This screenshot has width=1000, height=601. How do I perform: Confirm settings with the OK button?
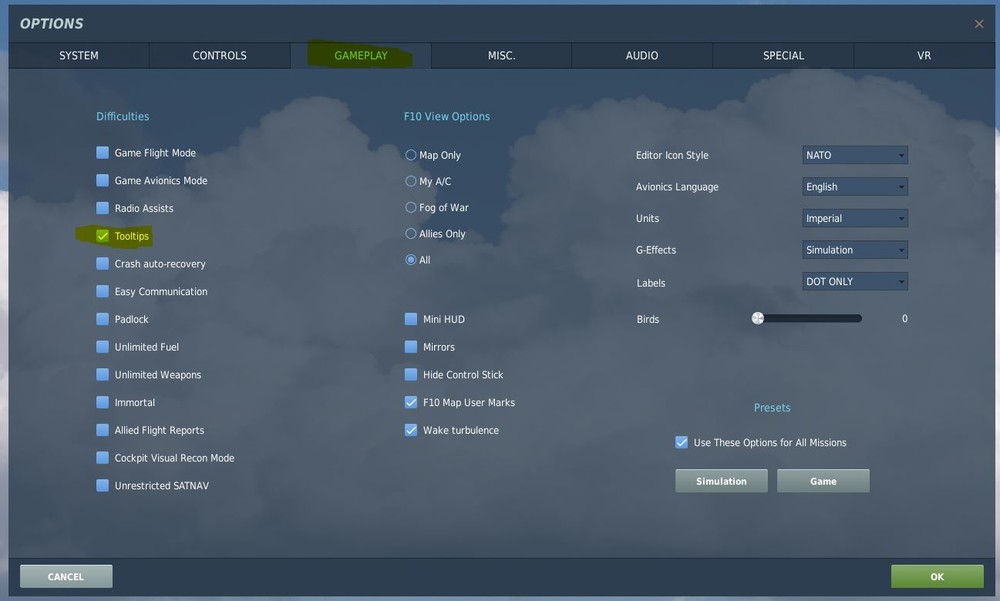(937, 577)
